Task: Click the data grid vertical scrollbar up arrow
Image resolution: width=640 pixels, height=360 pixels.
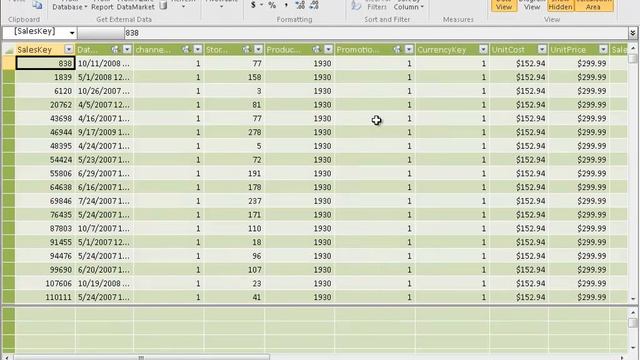Action: point(633,48)
